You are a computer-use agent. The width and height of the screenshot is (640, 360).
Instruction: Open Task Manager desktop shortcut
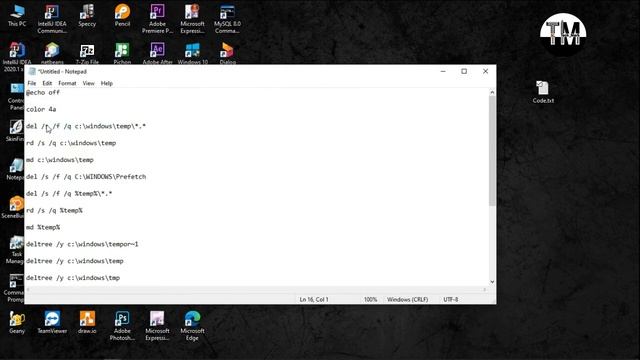click(x=16, y=250)
